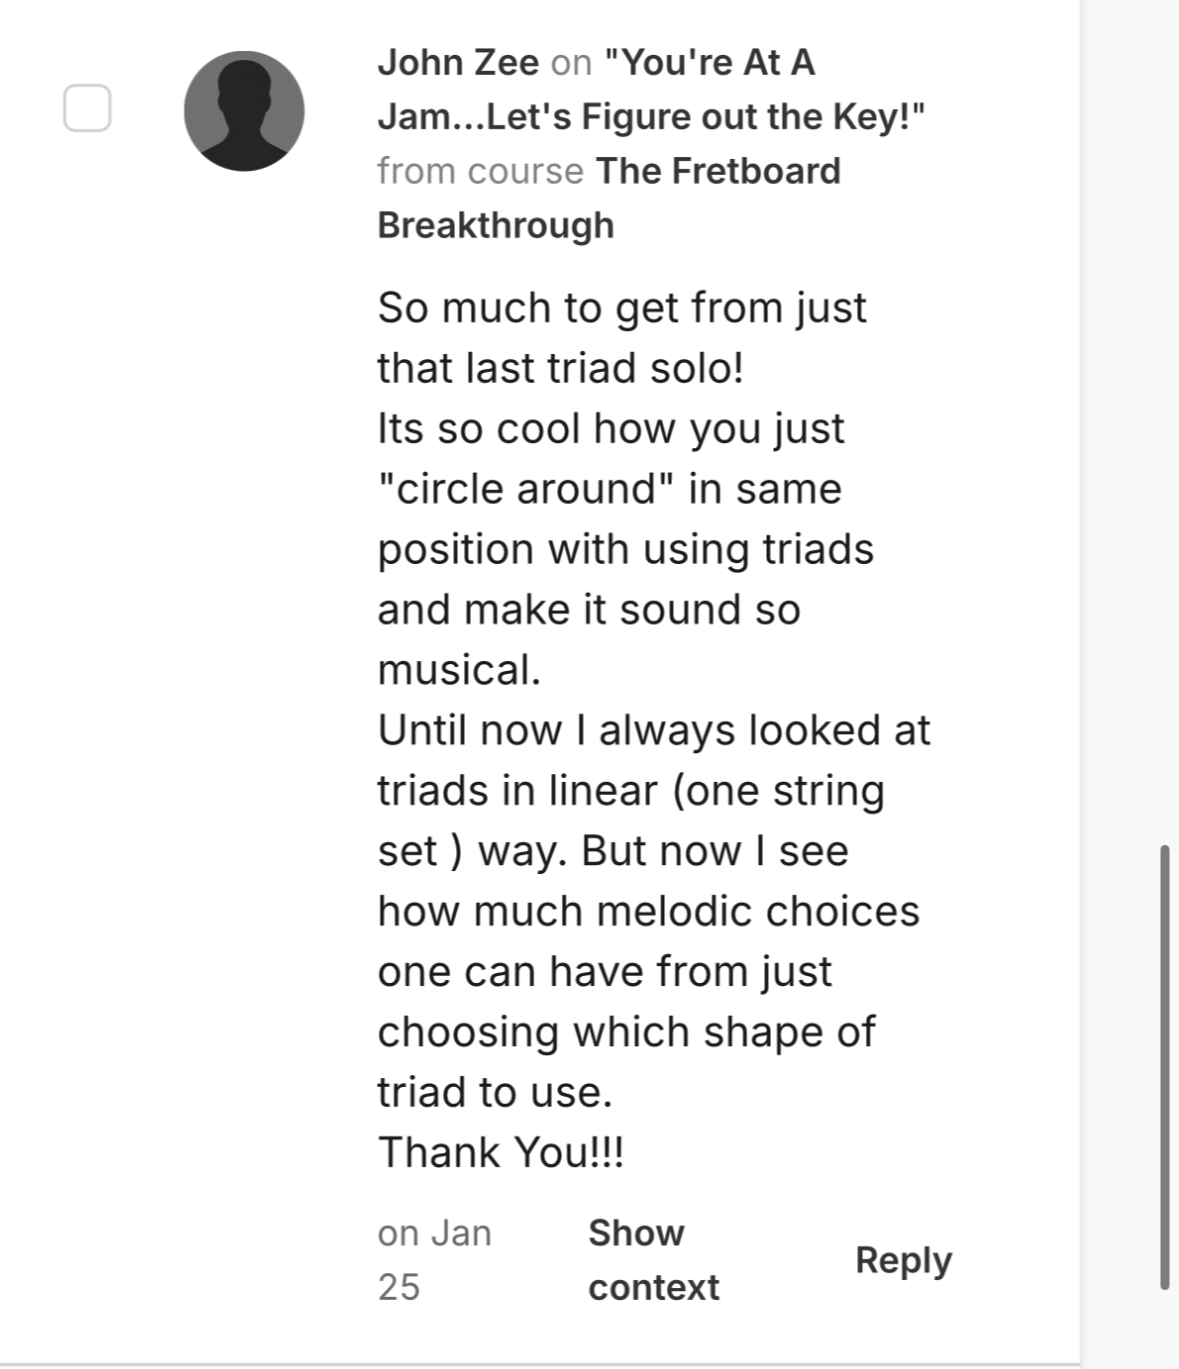The image size is (1179, 1369).
Task: Click the "on Jan 25" comment date
Action: (434, 1260)
